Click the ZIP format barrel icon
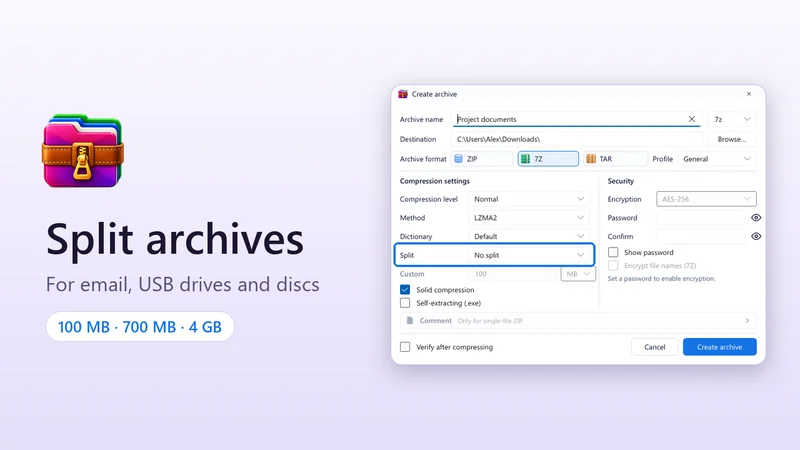800x450 pixels. 458,159
